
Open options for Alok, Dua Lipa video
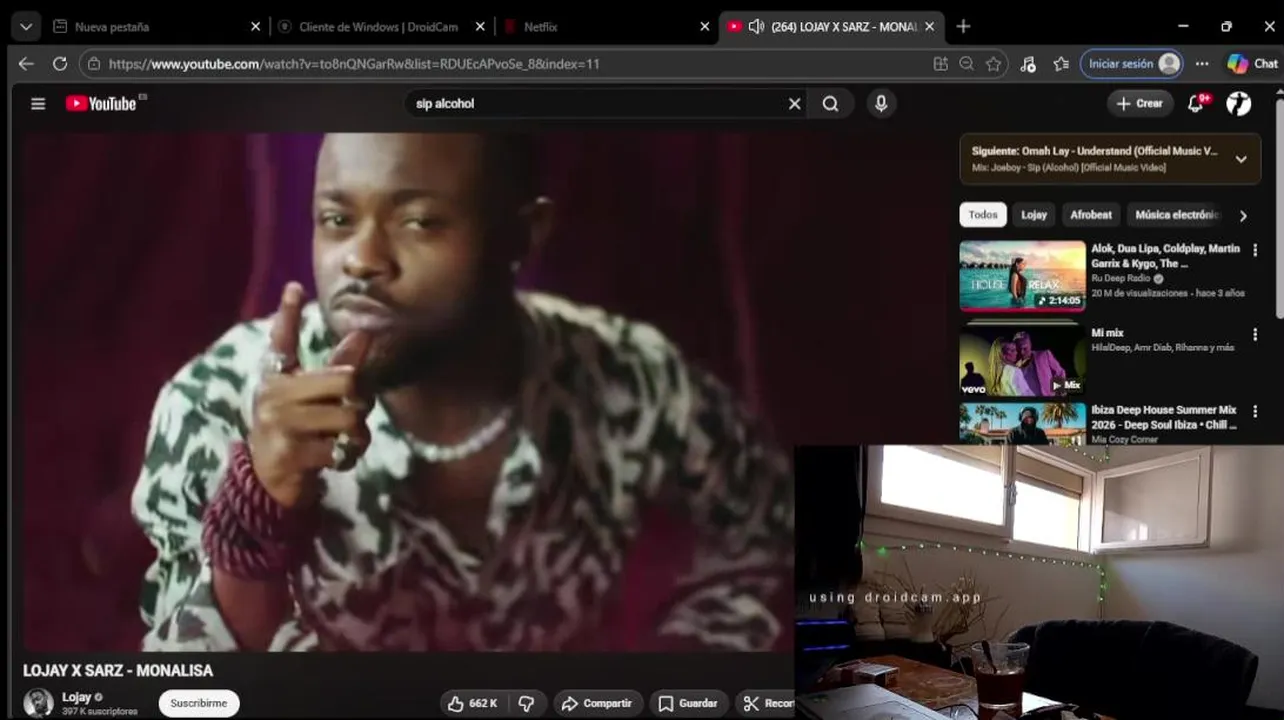coord(1255,251)
